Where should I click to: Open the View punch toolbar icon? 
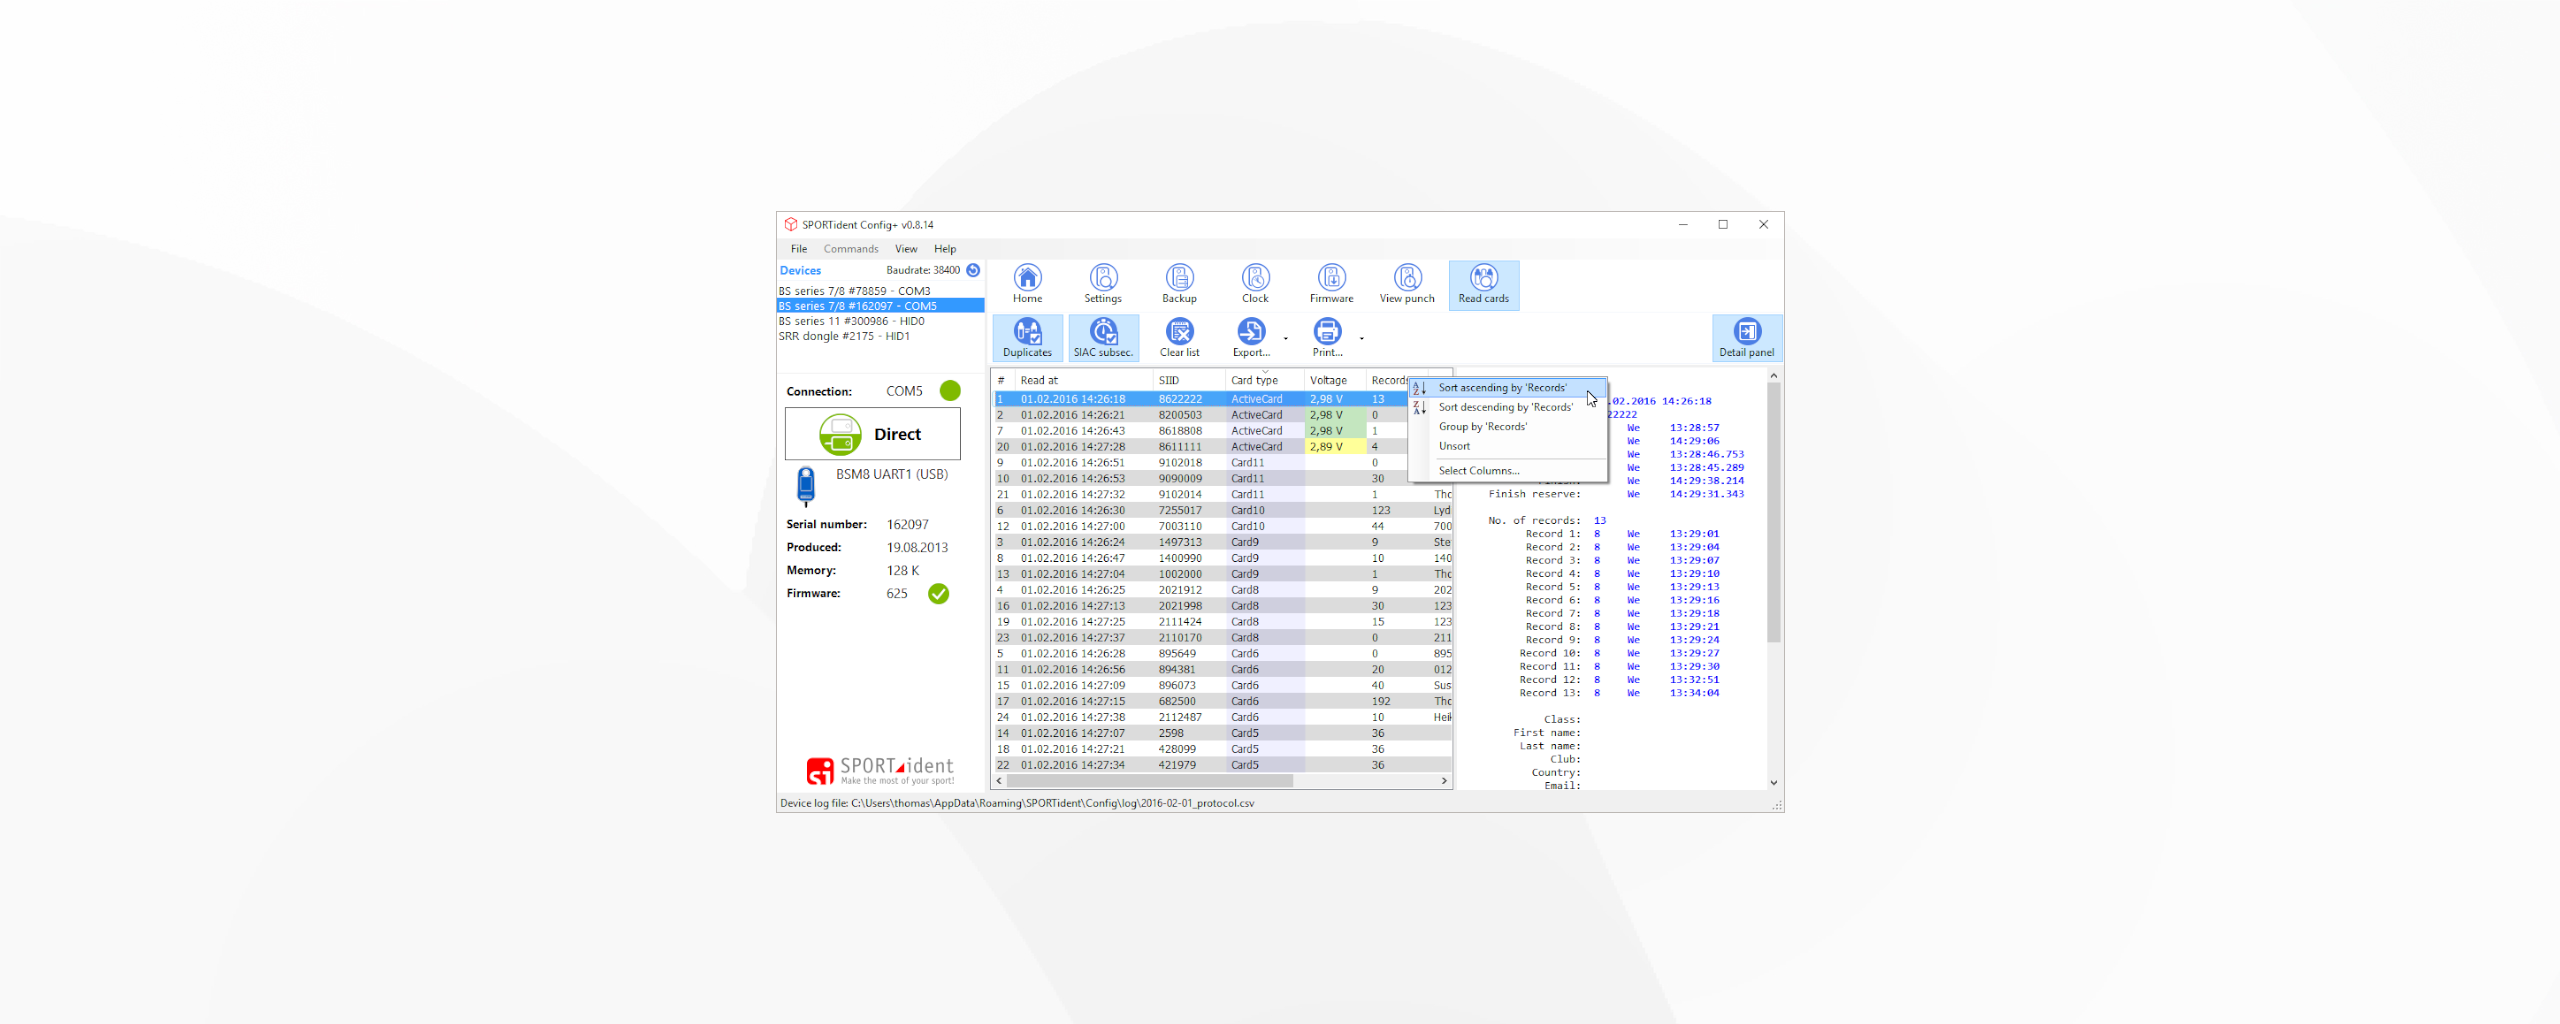tap(1407, 284)
